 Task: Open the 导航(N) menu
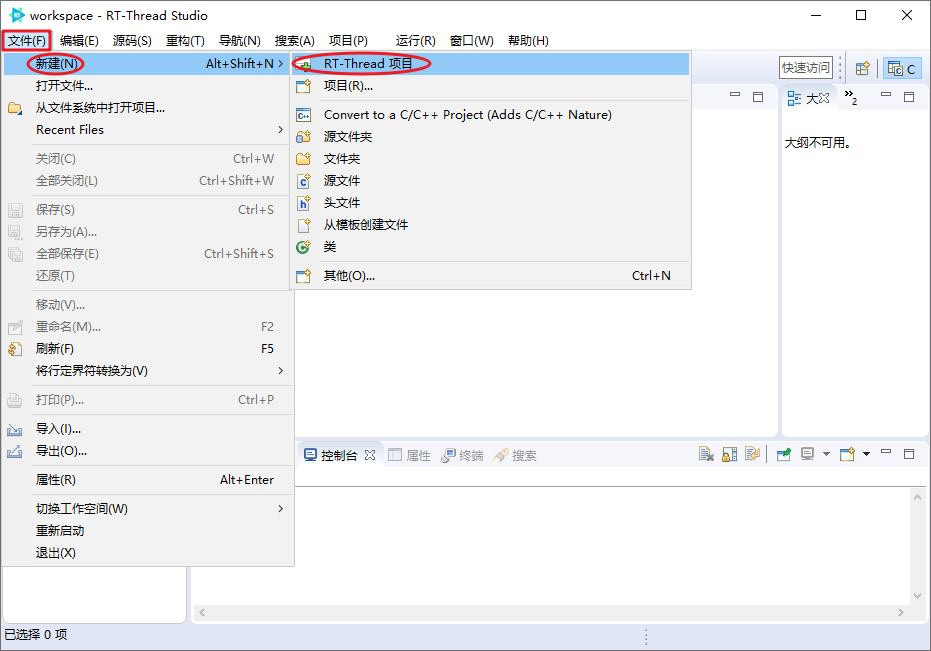click(239, 40)
